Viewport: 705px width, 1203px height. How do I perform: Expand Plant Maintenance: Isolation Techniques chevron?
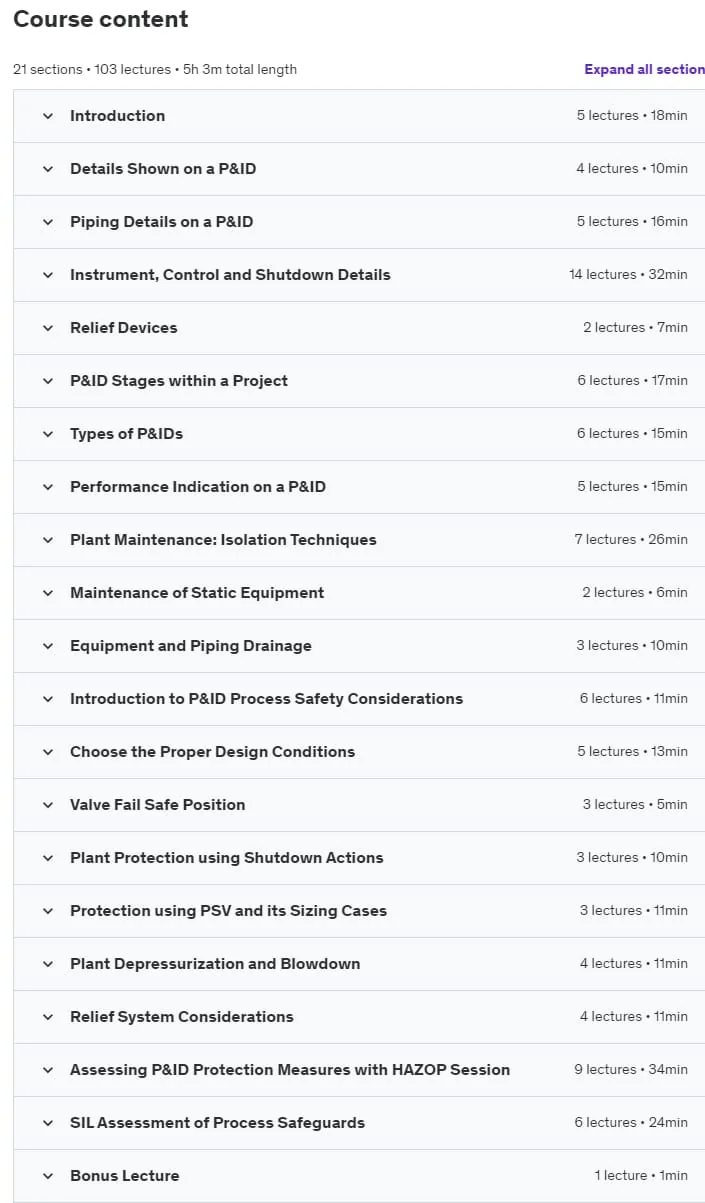tap(47, 540)
